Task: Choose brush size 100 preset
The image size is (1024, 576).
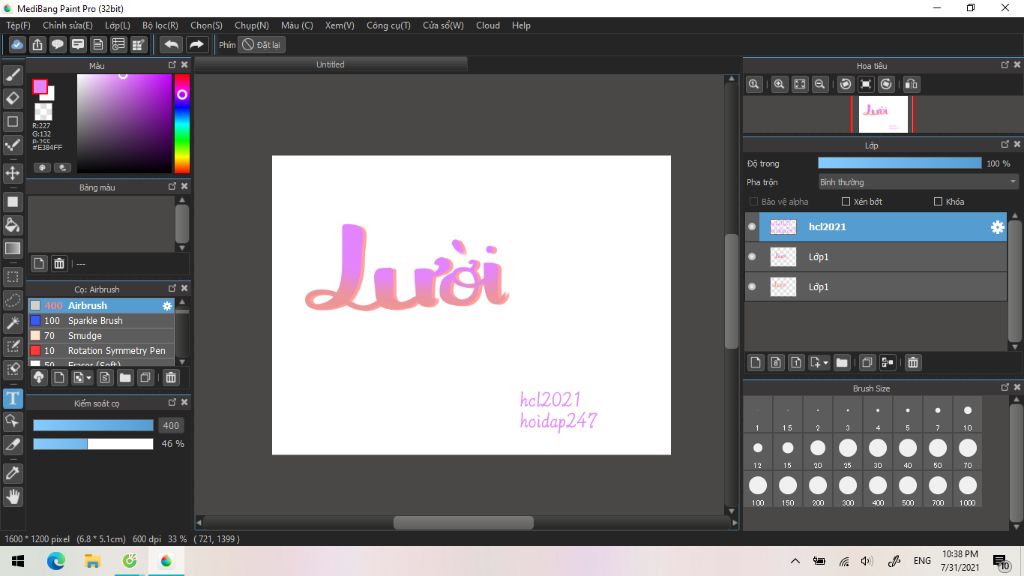Action: click(x=758, y=490)
